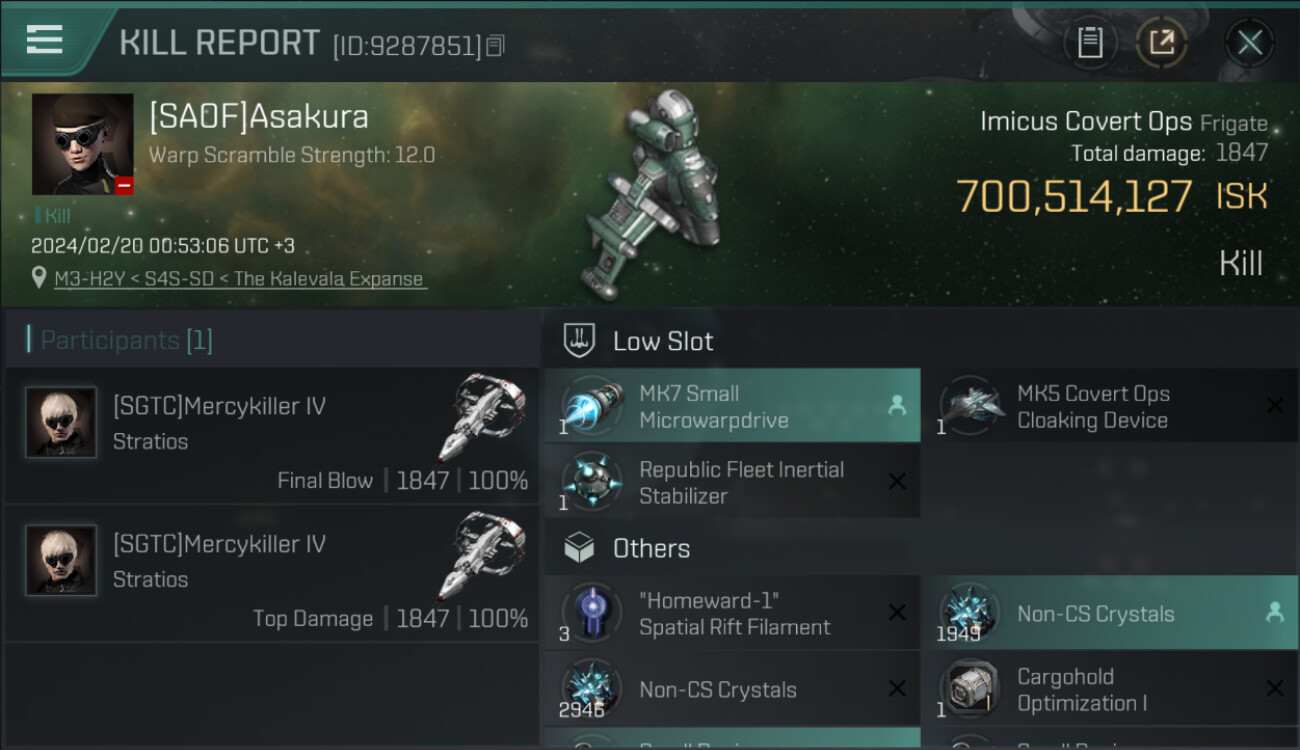Click the MK5 Covert Ops Cloaking Device icon
1300x750 pixels.
(971, 405)
